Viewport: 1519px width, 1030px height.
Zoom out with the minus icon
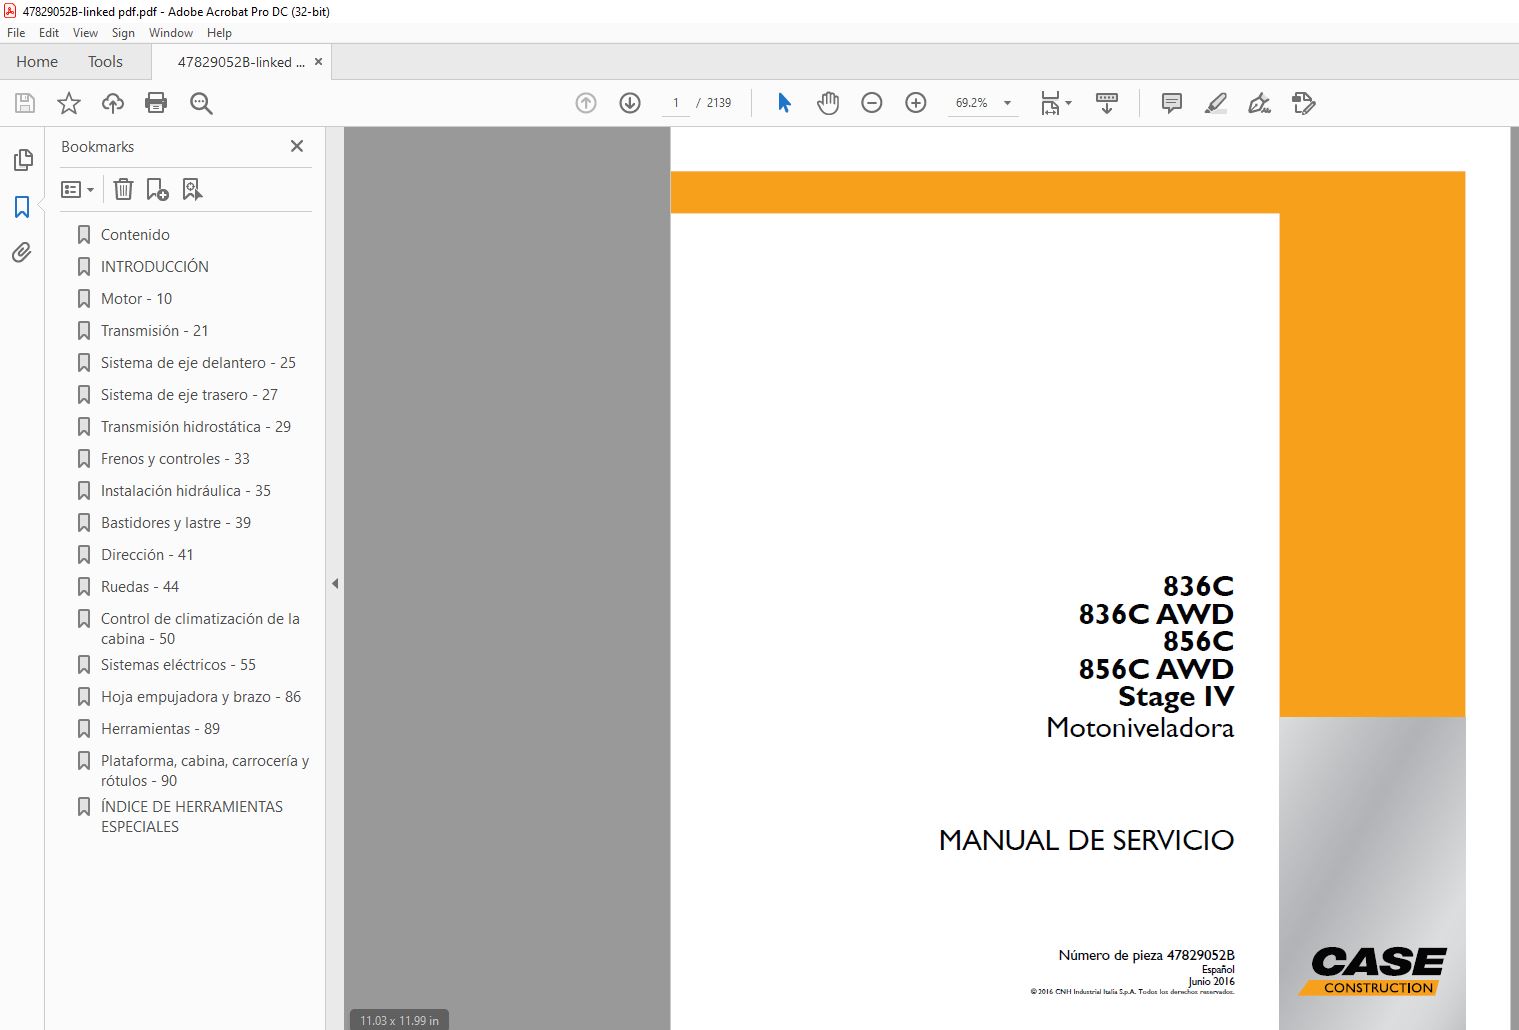(x=872, y=103)
